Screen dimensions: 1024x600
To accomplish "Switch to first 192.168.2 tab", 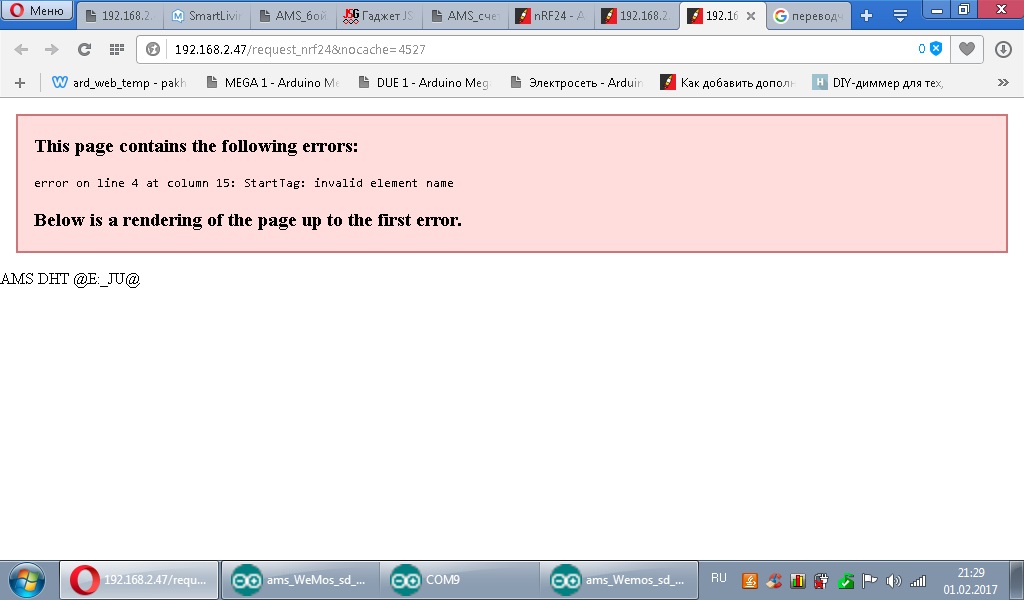I will click(x=119, y=16).
